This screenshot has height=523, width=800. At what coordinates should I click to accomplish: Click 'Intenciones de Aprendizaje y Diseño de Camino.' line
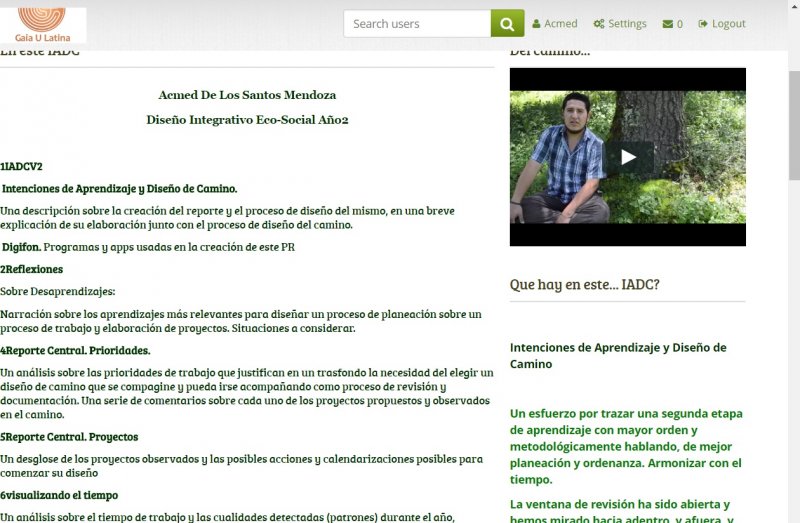(119, 189)
